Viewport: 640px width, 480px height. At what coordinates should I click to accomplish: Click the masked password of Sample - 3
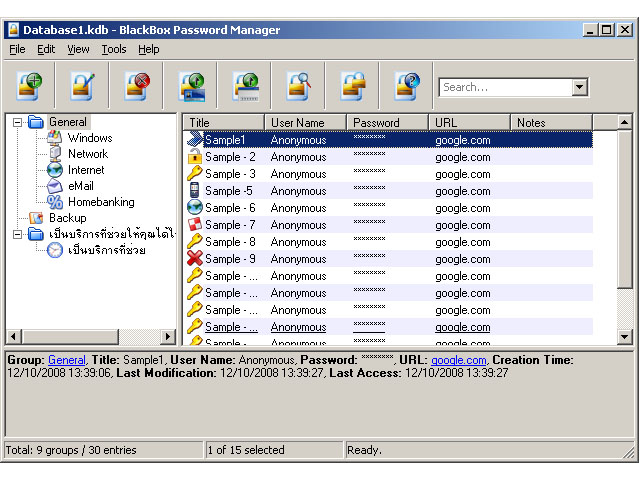369,171
